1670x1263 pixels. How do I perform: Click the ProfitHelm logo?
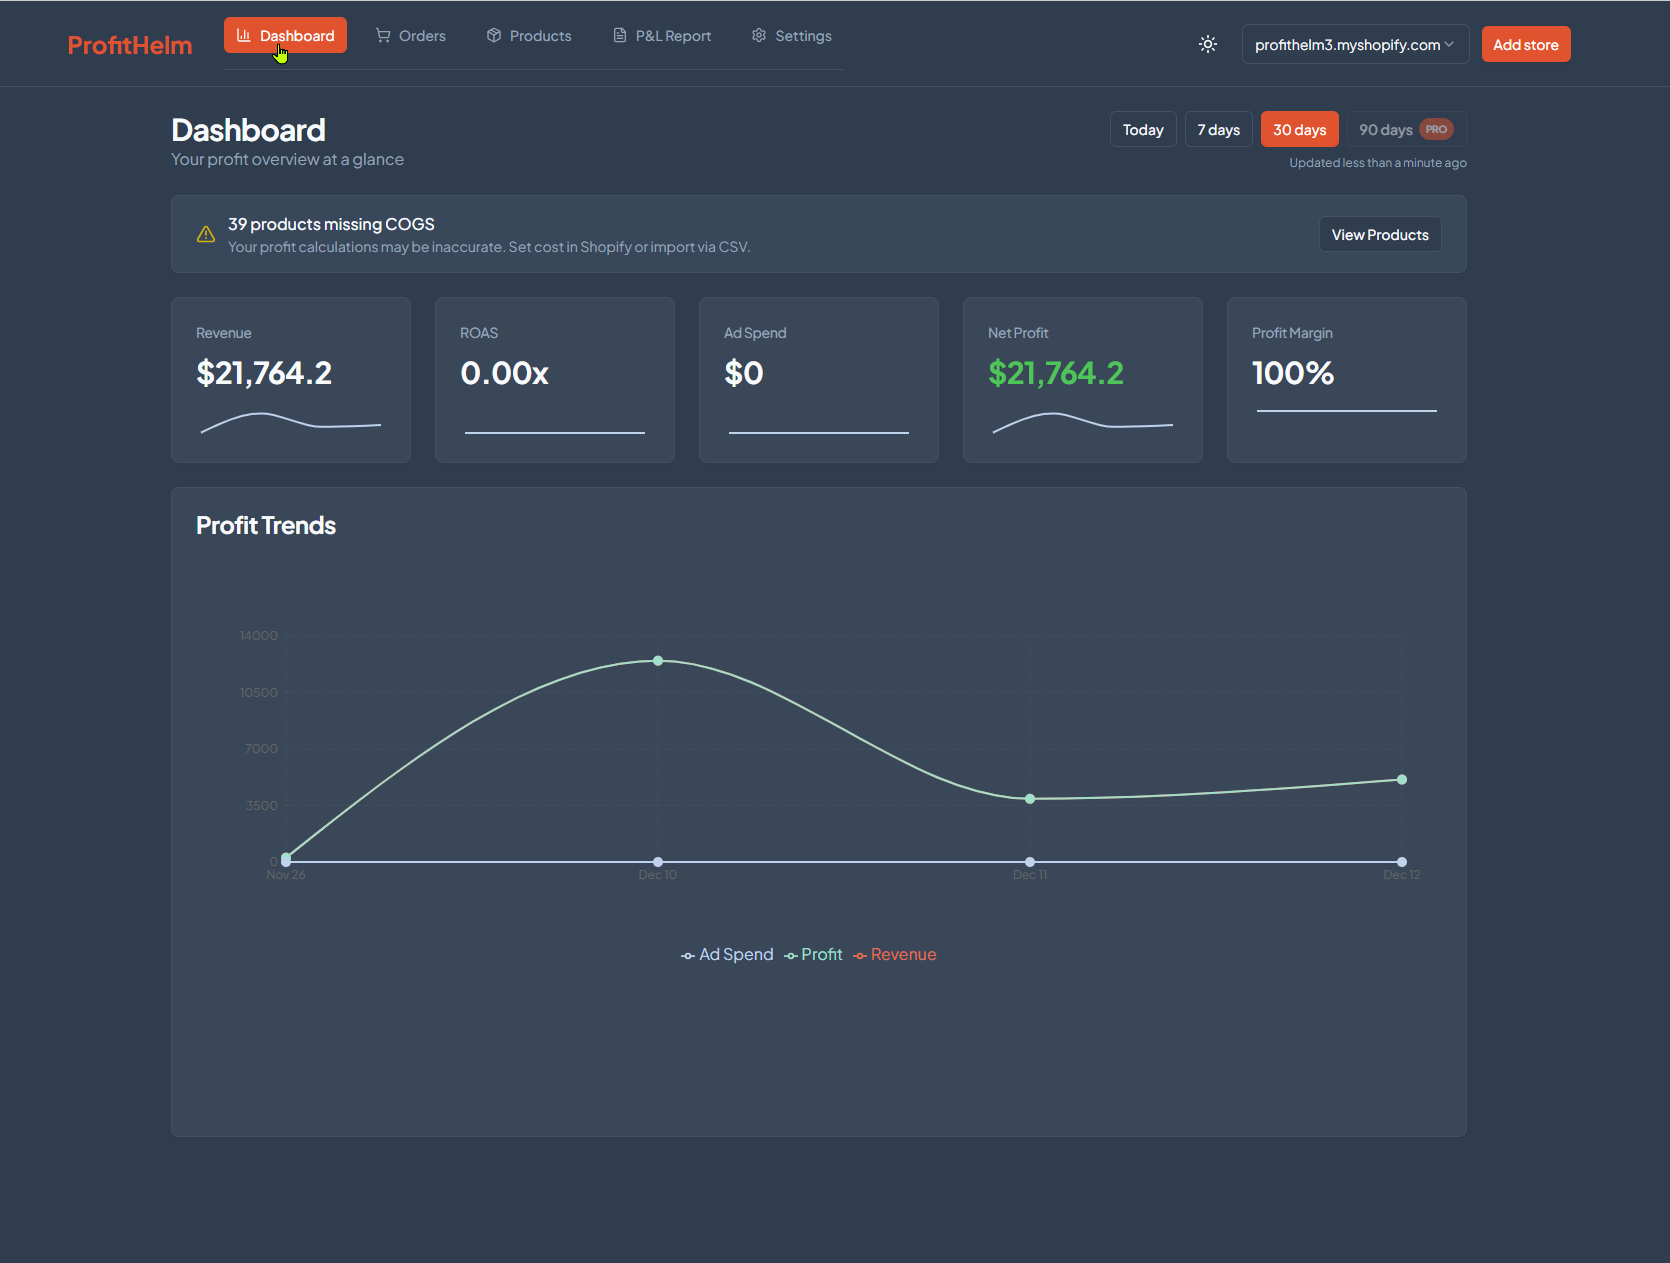(129, 44)
